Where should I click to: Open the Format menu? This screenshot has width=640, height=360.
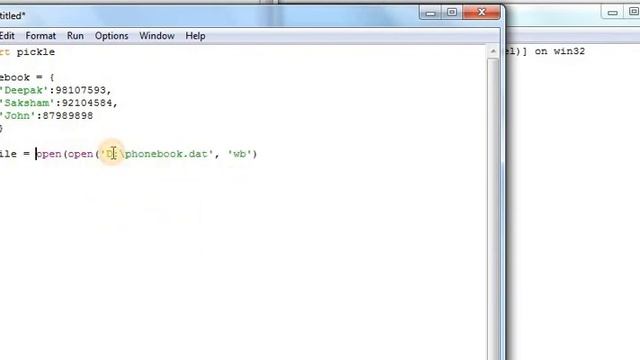click(40, 36)
